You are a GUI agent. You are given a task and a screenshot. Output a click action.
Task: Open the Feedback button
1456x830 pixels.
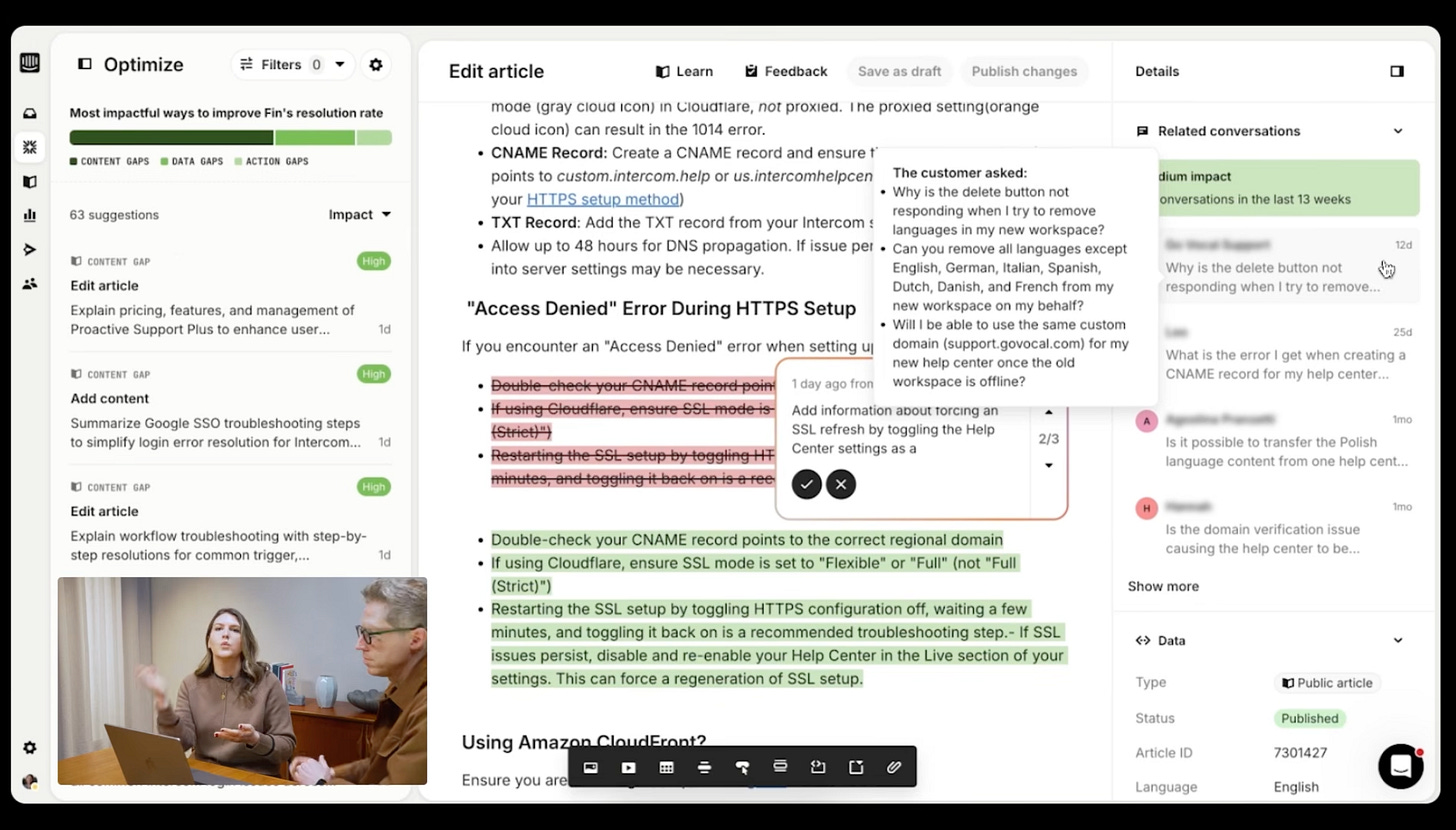(786, 71)
